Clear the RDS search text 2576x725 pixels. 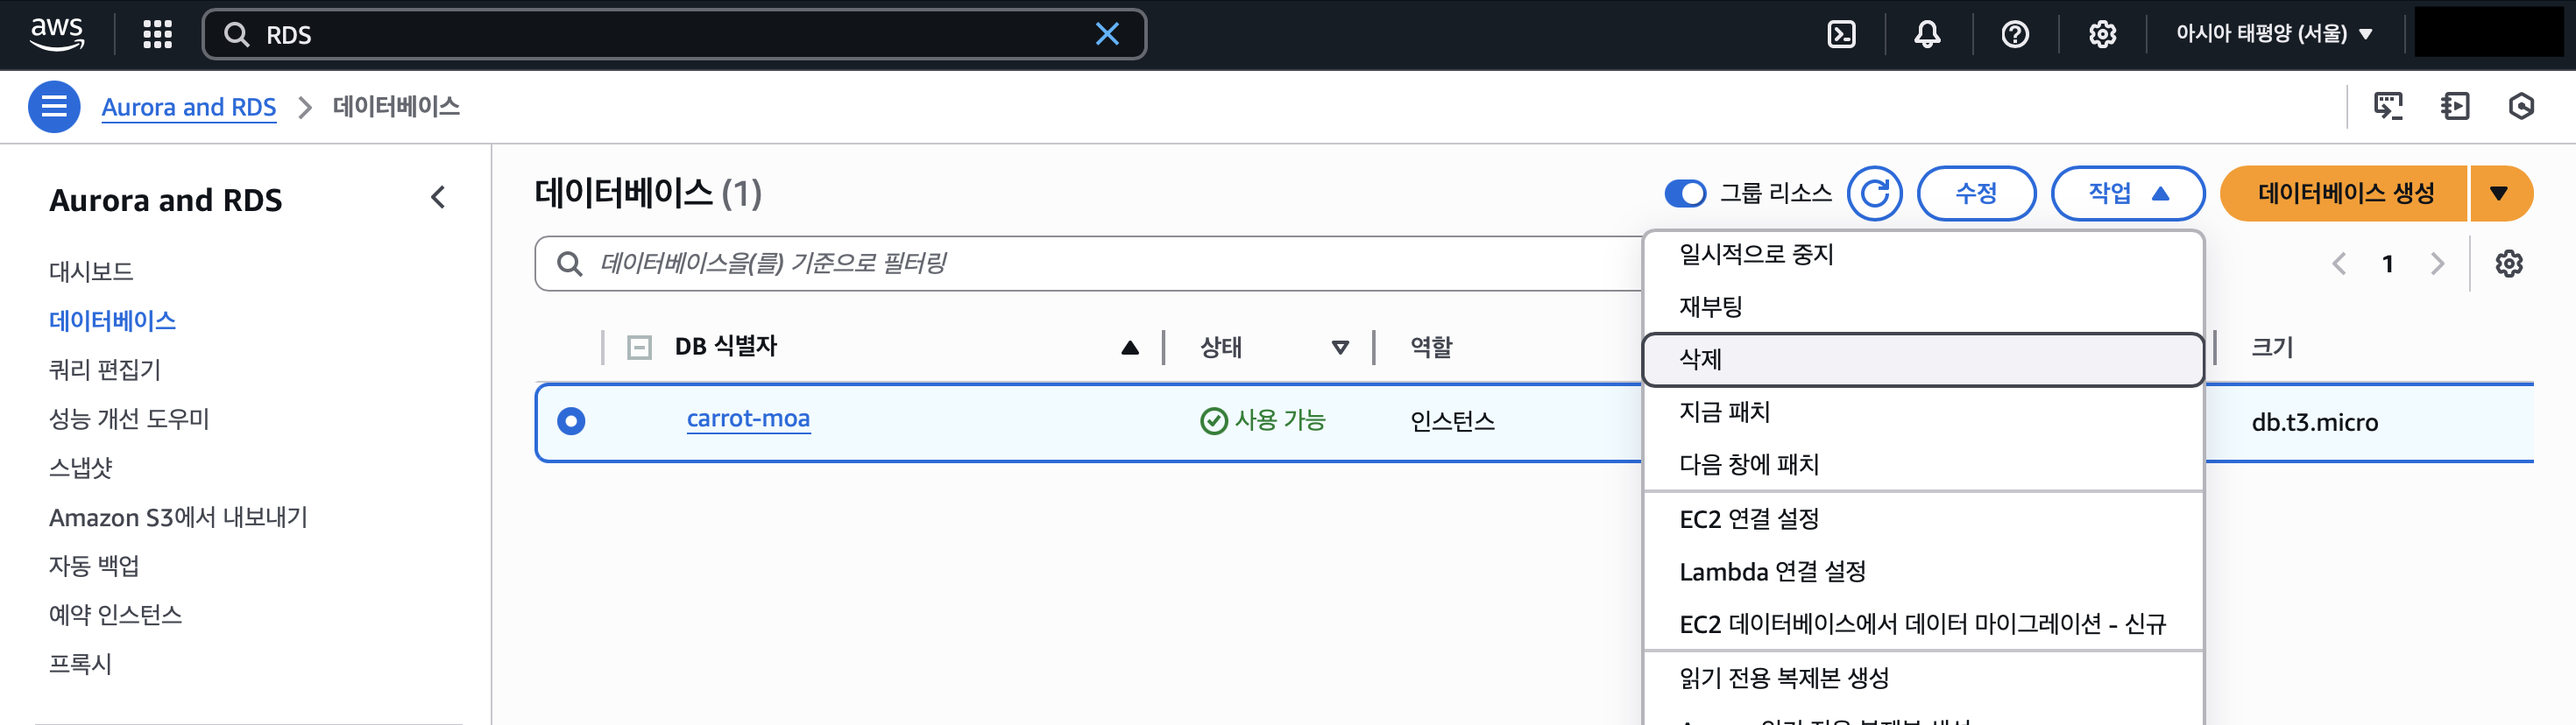coord(1107,34)
